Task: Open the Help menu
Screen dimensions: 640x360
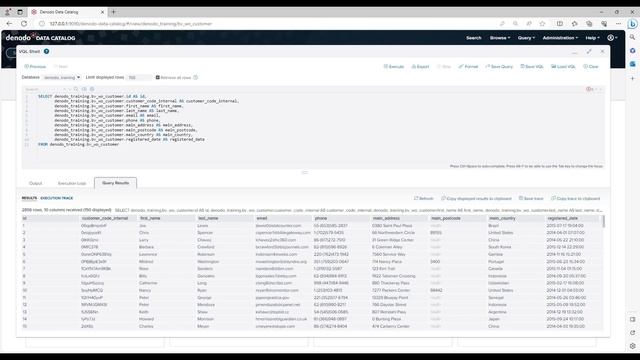Action: tap(592, 38)
